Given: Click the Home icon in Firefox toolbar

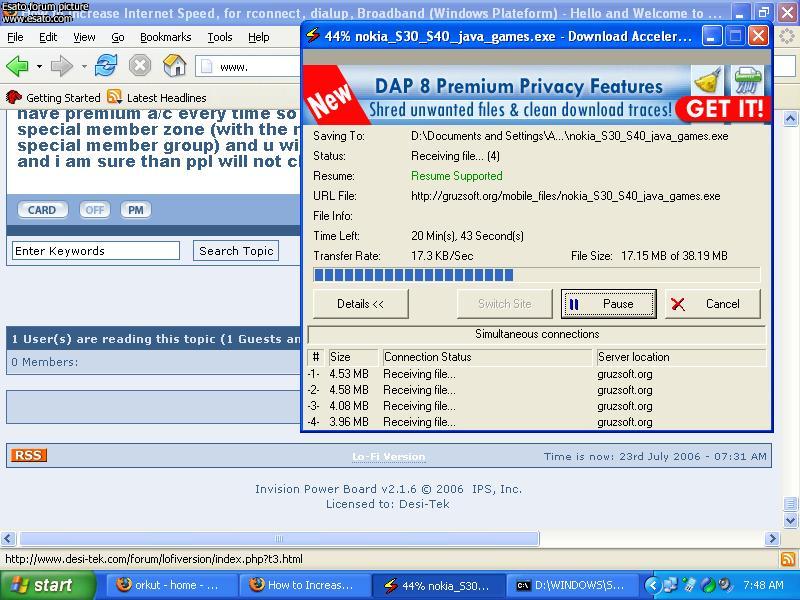Looking at the screenshot, I should tap(174, 66).
